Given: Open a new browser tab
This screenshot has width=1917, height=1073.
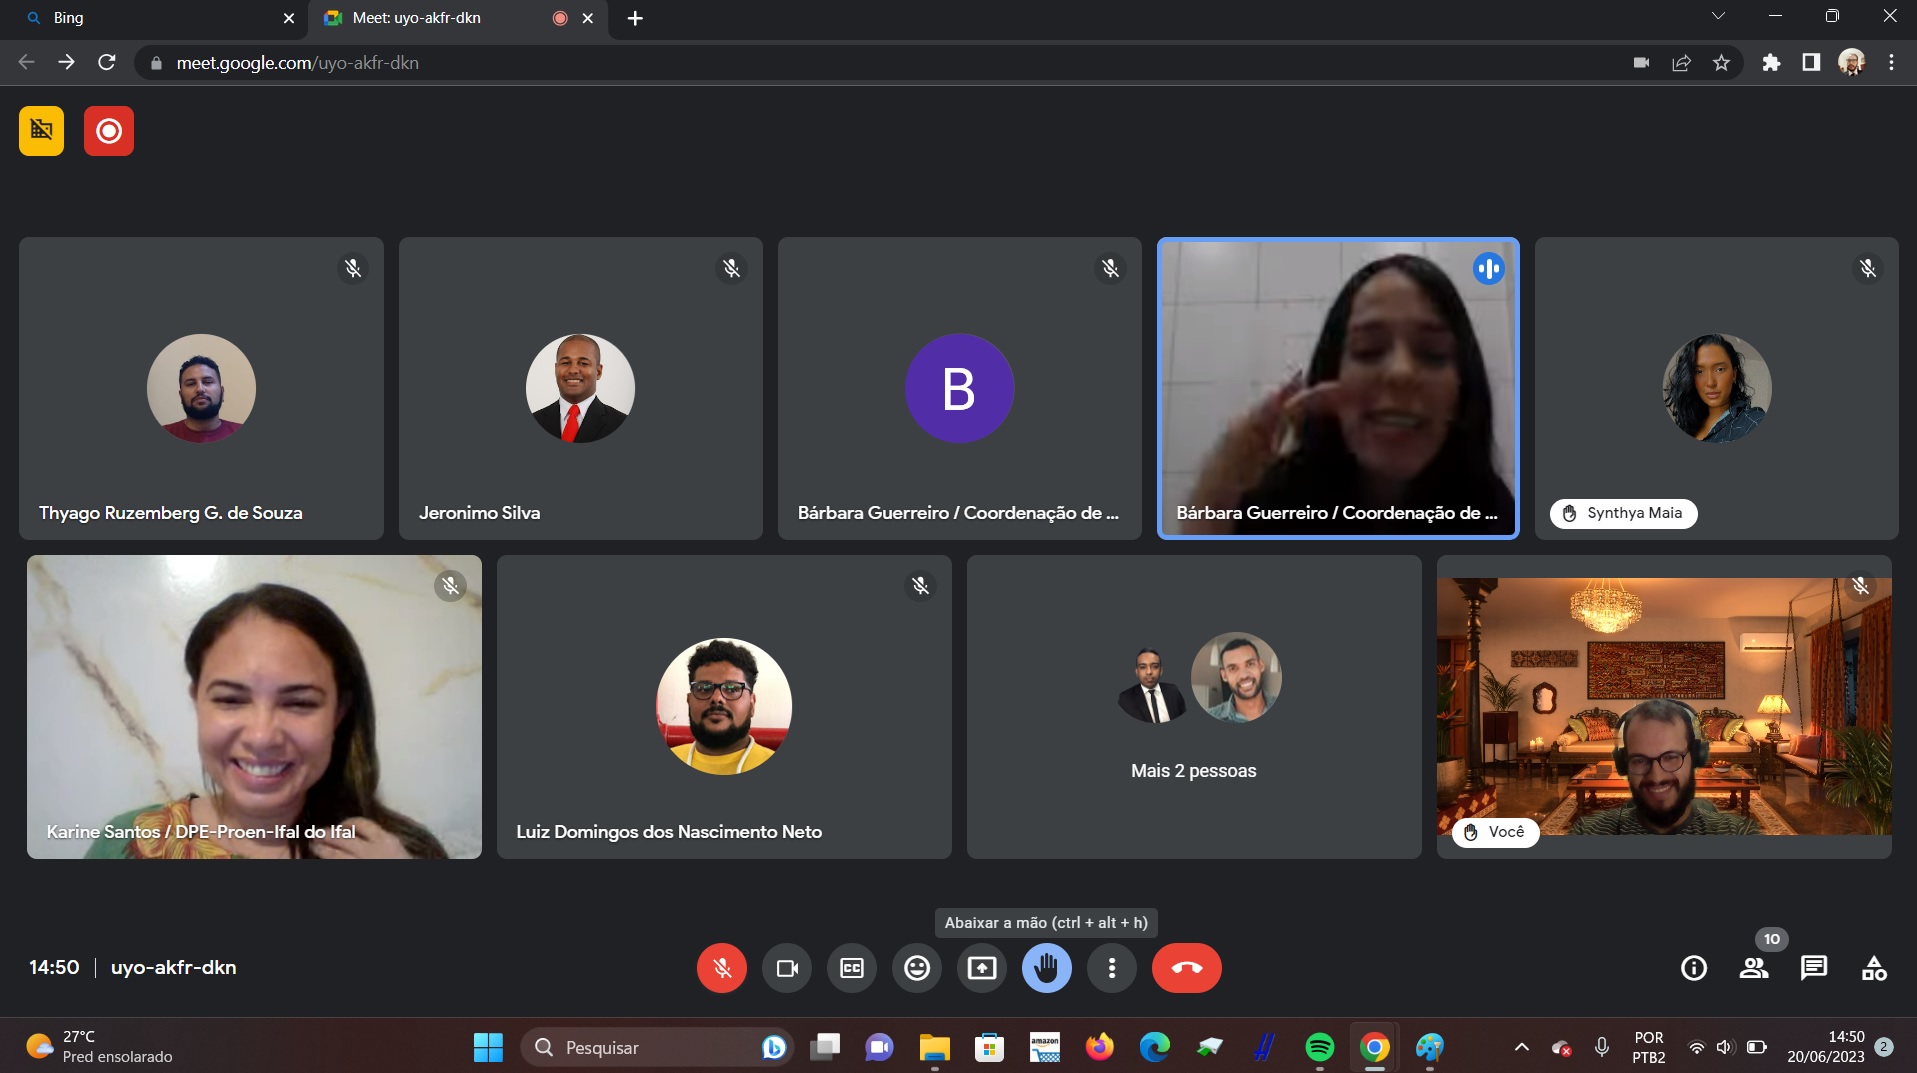Looking at the screenshot, I should pyautogui.click(x=635, y=18).
